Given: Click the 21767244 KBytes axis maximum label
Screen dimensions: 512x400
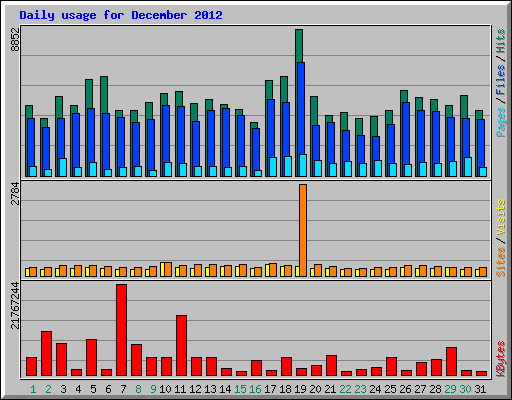Looking at the screenshot, I should [x=15, y=305].
